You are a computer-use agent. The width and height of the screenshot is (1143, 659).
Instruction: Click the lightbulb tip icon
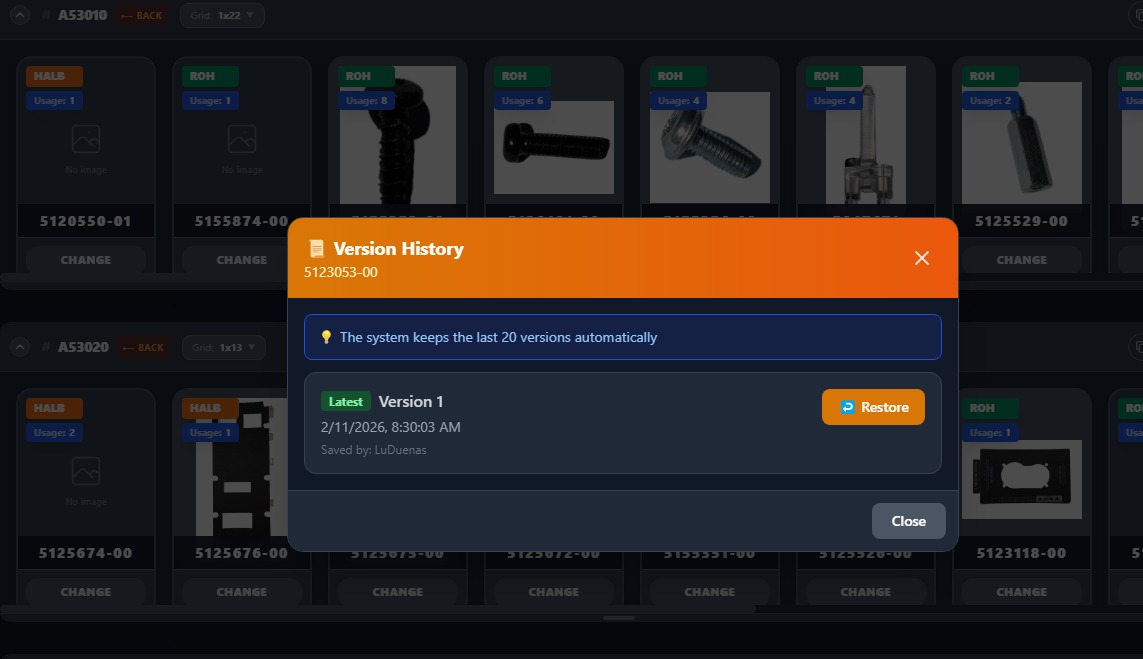(326, 337)
